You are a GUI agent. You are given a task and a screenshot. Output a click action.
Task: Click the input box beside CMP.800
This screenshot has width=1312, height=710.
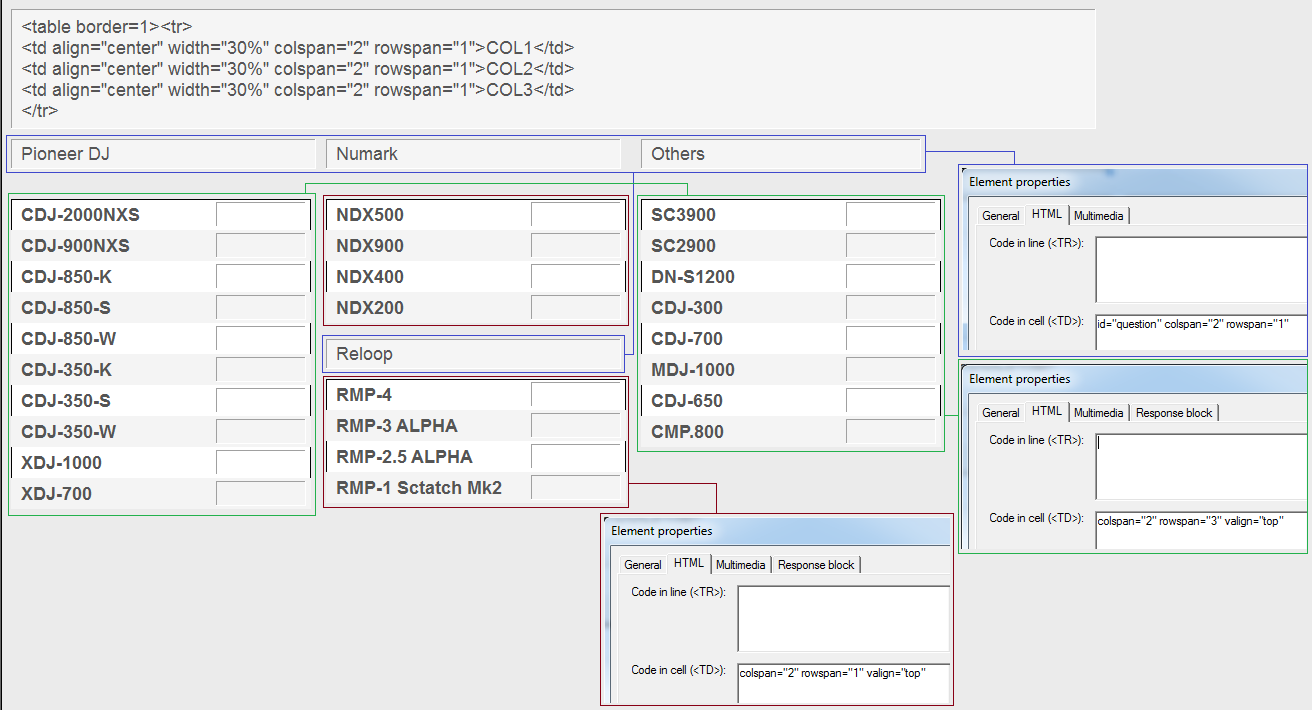892,432
